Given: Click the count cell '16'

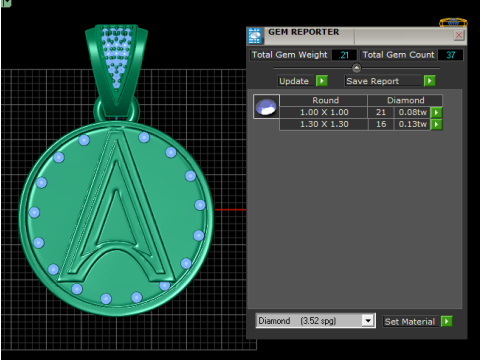Looking at the screenshot, I should (381, 124).
